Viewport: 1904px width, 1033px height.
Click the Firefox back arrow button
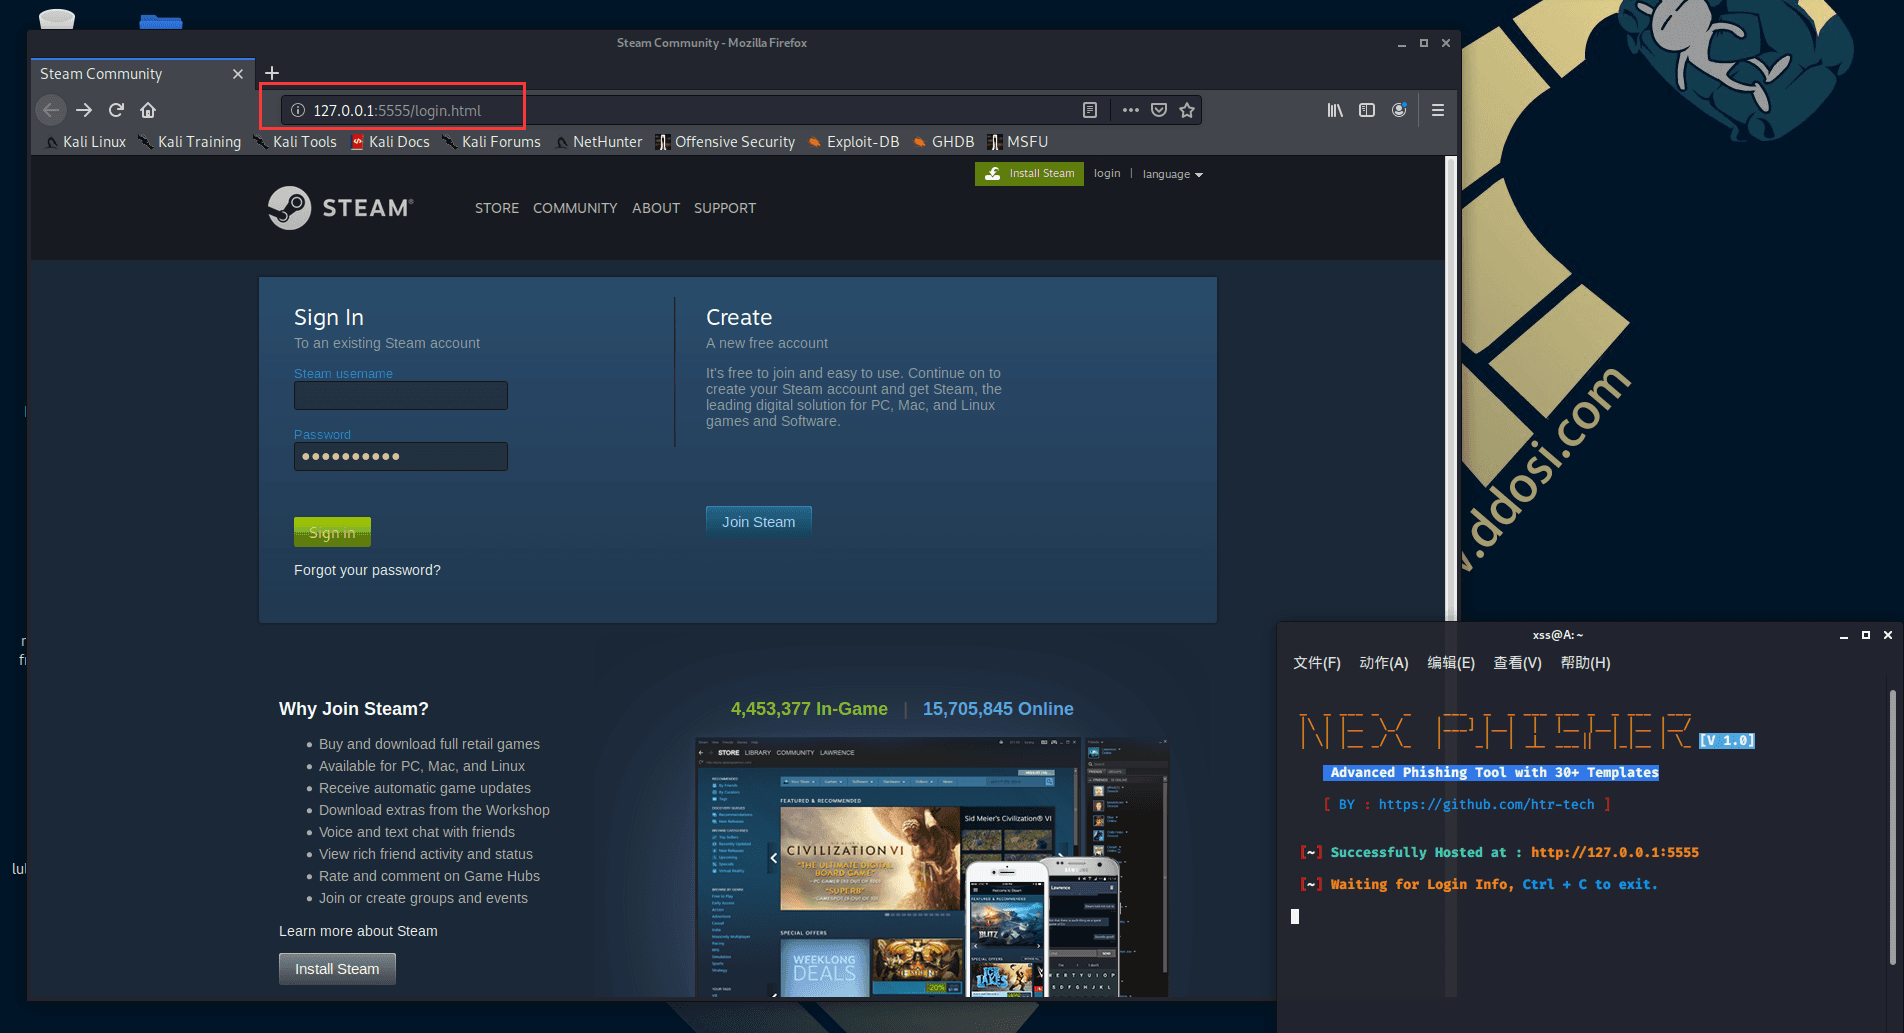(51, 110)
